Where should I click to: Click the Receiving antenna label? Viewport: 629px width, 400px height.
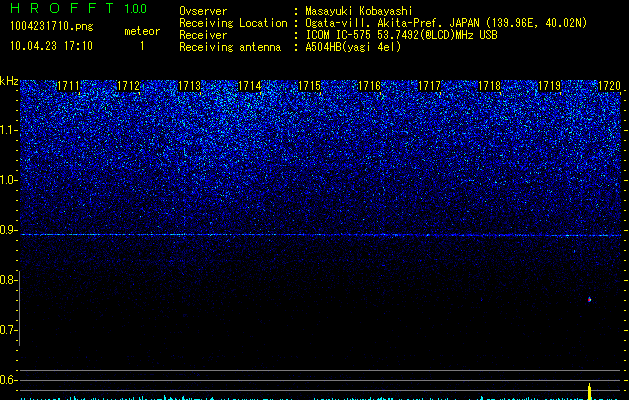230,47
